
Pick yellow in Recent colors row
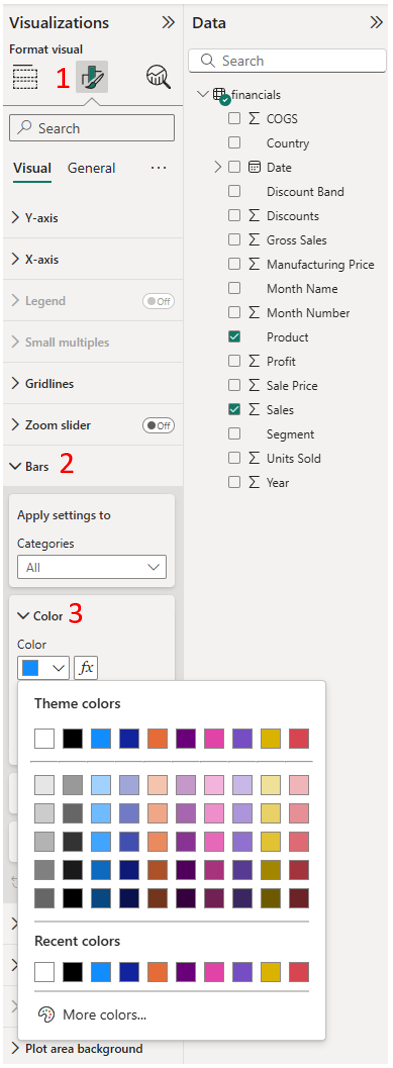tap(270, 972)
